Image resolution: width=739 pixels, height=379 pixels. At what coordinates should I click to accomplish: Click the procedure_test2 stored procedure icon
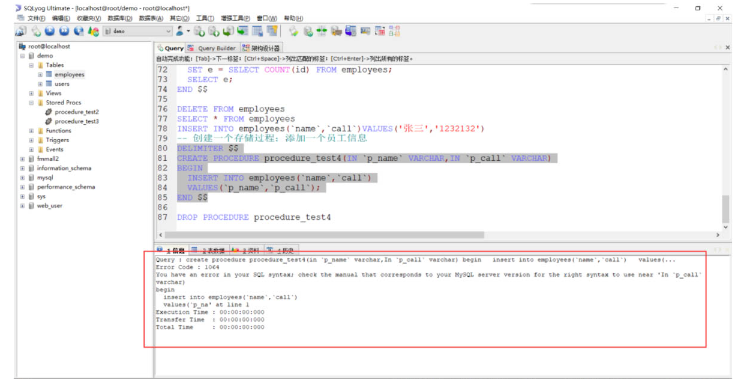(49, 112)
